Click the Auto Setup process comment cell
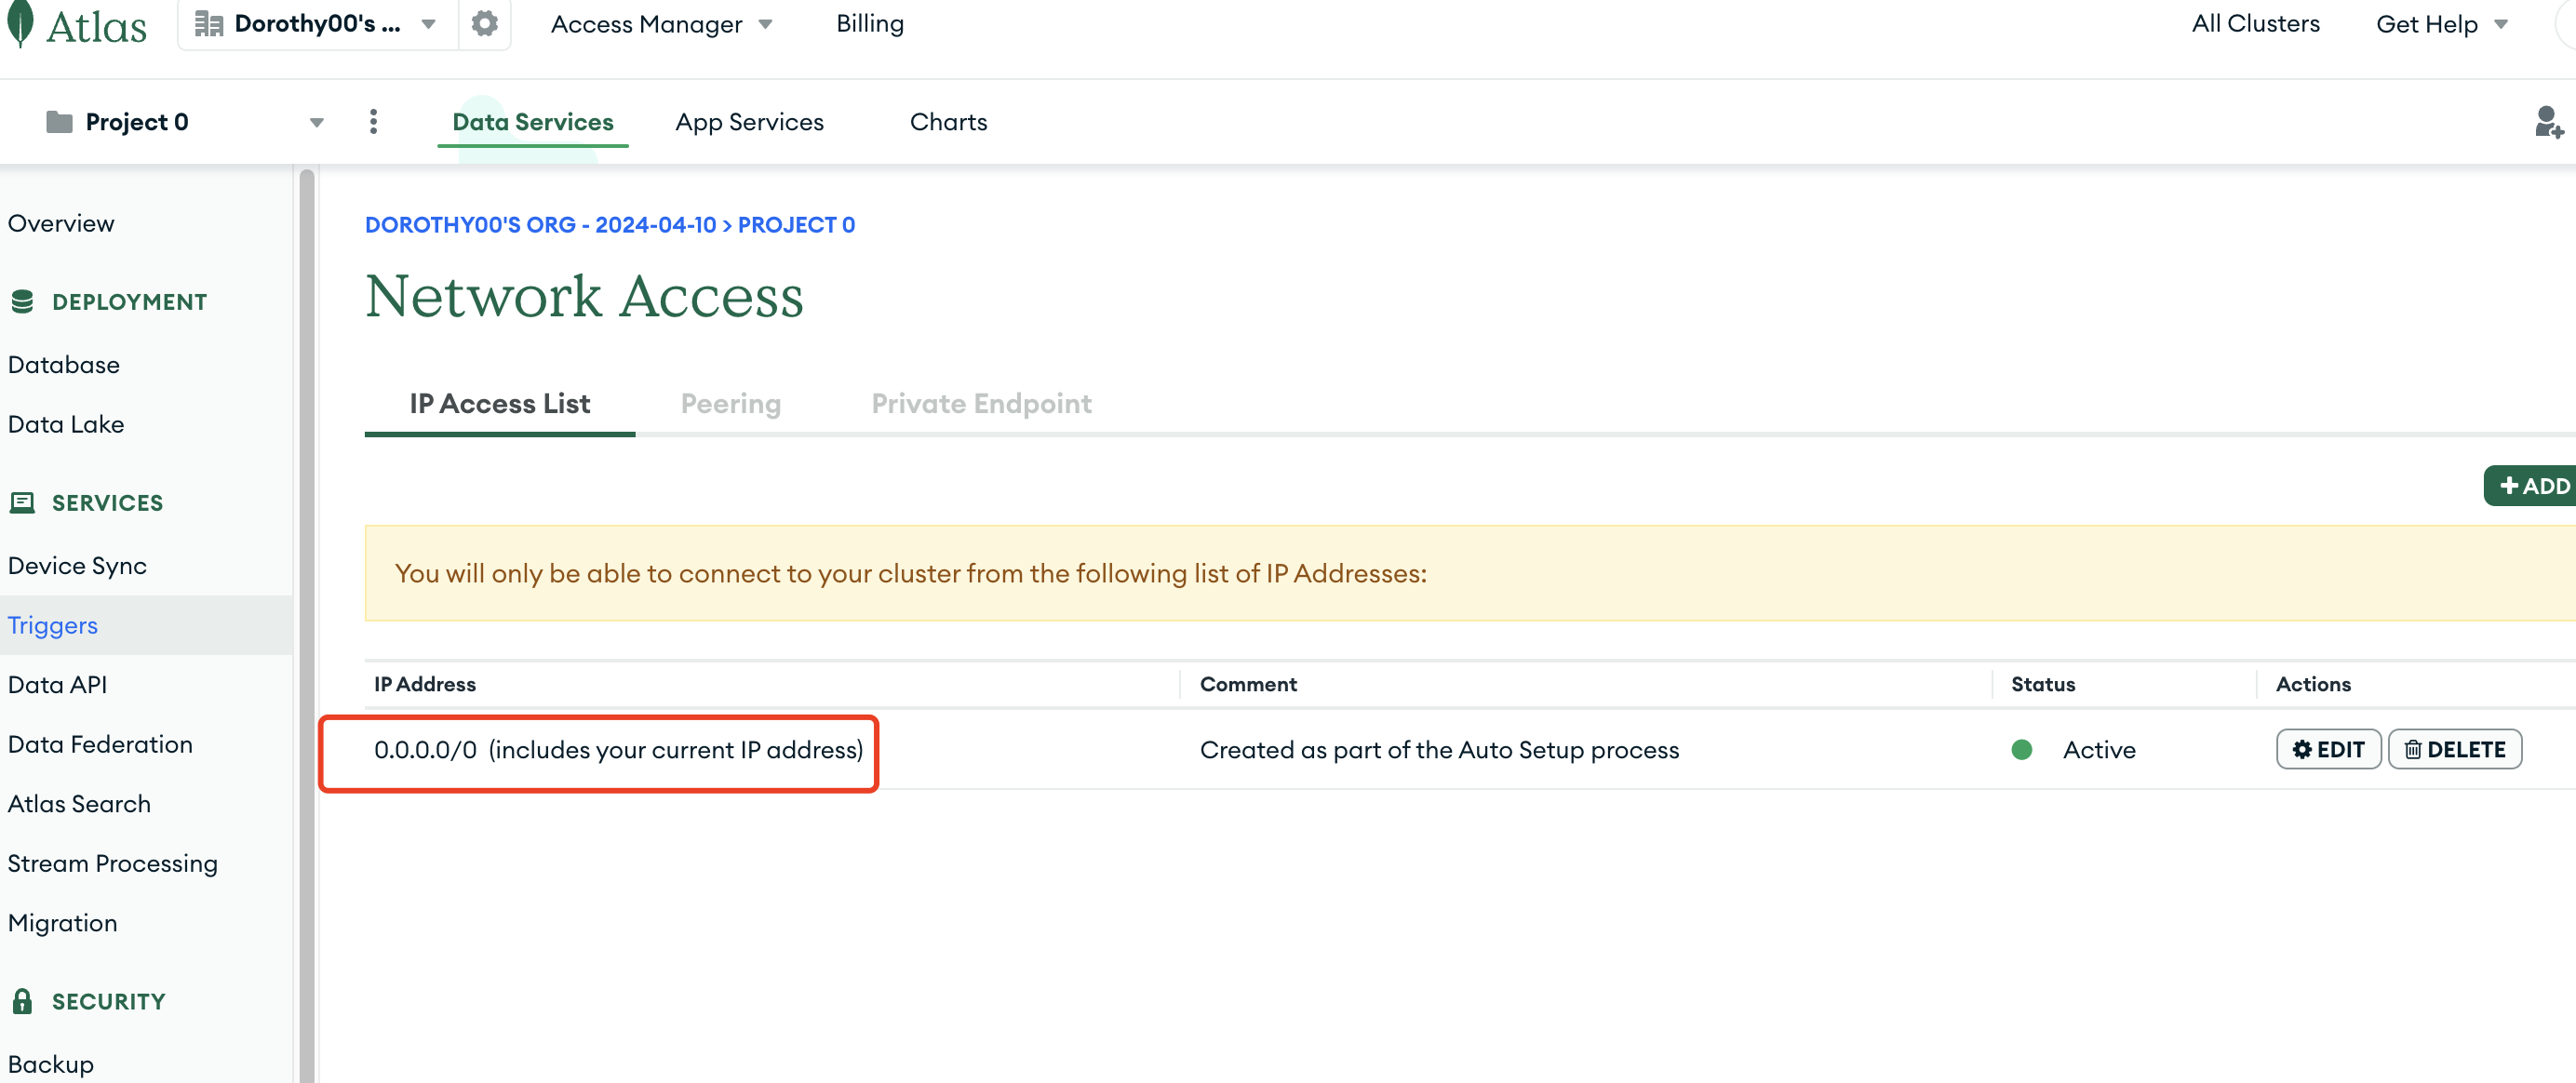 point(1439,749)
